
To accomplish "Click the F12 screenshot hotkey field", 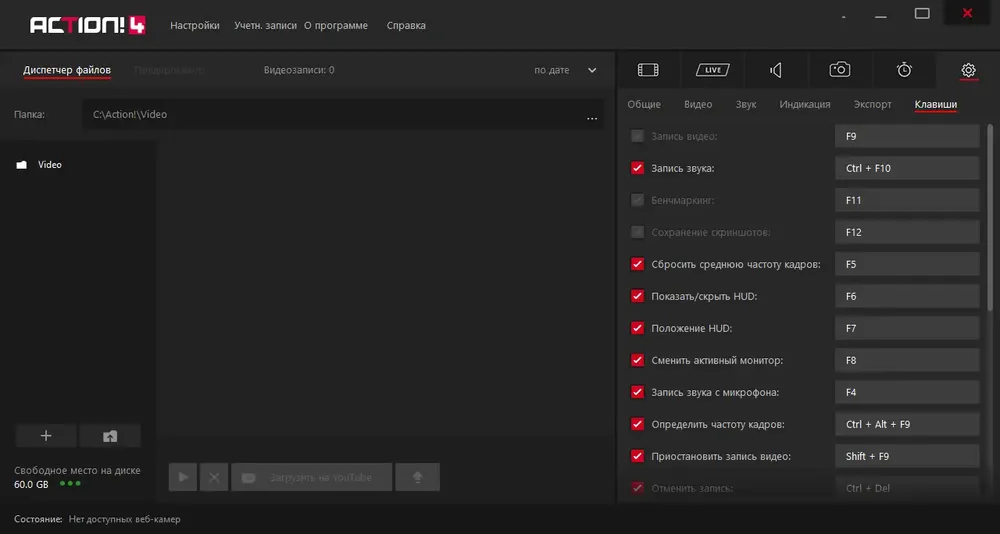I will pos(907,232).
